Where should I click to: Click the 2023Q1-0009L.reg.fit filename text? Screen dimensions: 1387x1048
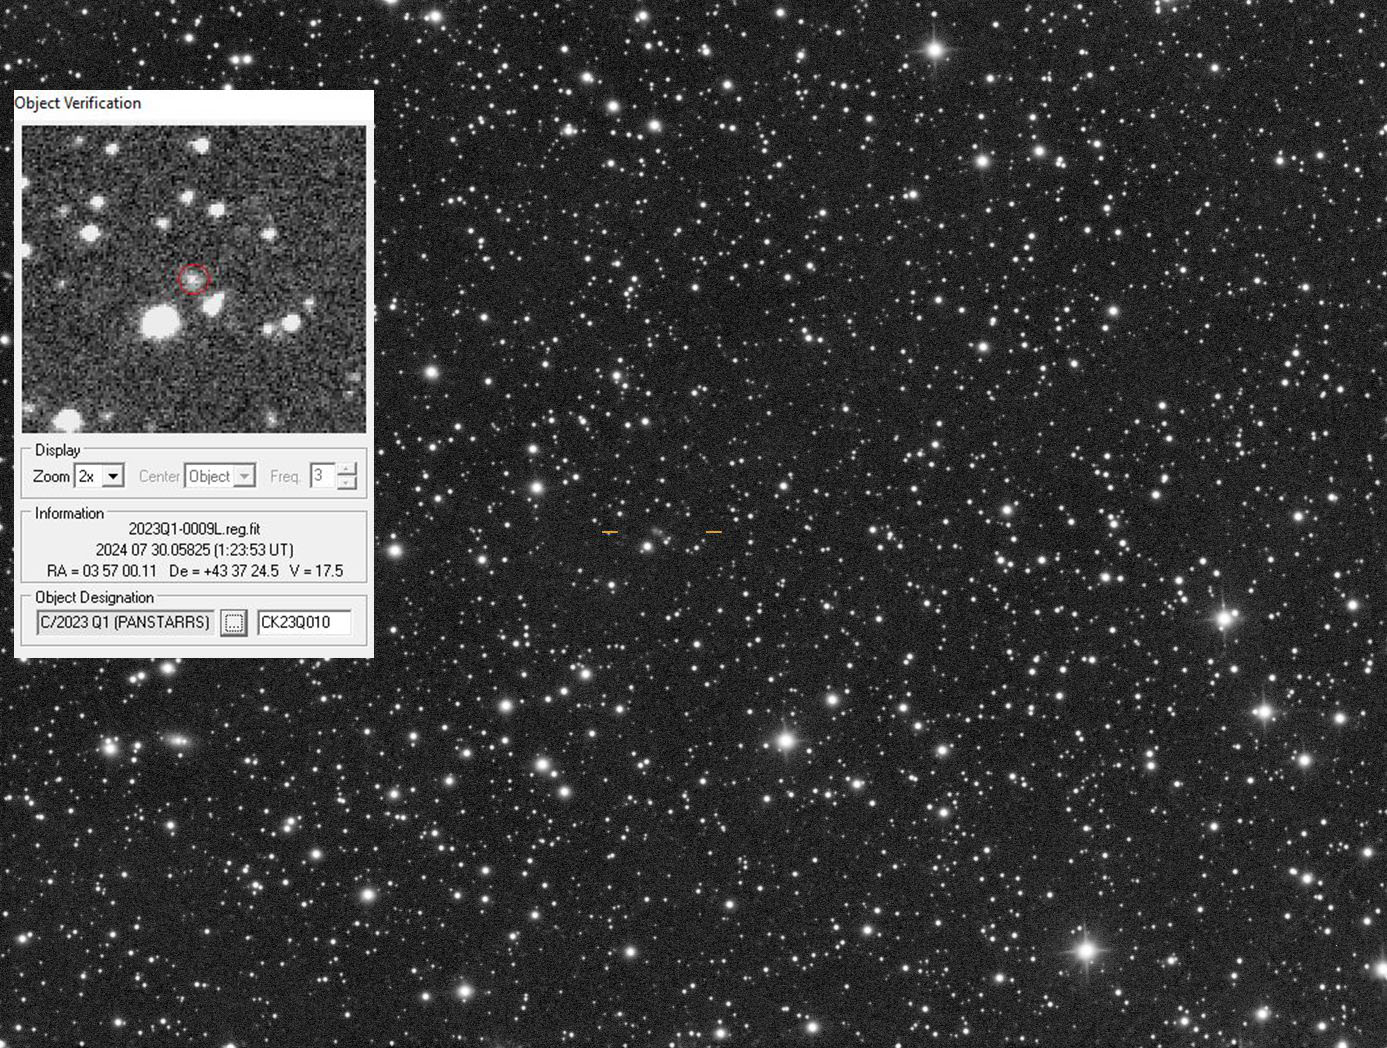[194, 529]
